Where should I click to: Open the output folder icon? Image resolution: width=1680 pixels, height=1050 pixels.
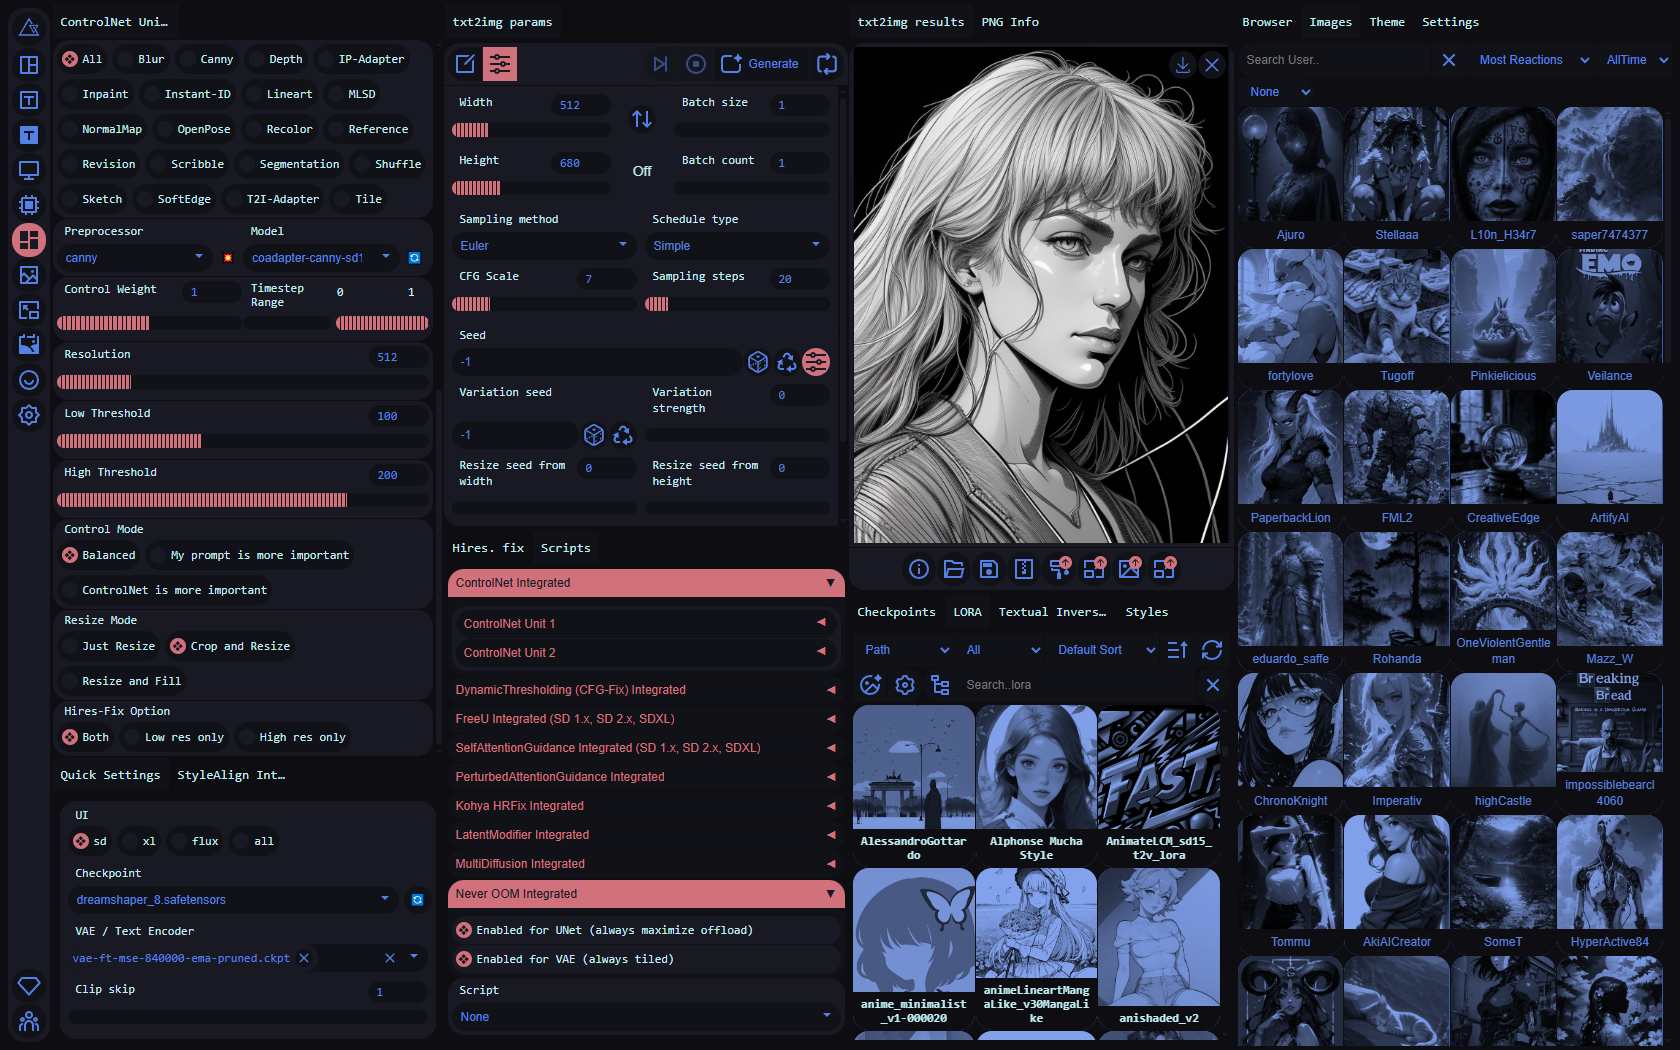point(954,569)
